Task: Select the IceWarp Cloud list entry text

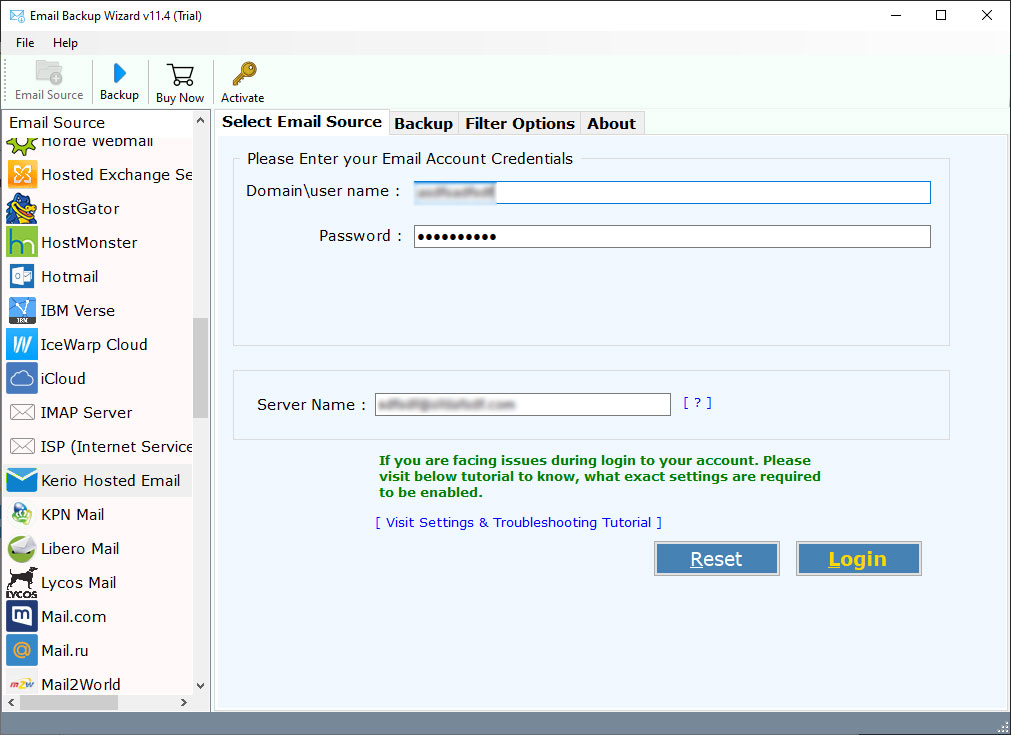Action: (x=93, y=345)
